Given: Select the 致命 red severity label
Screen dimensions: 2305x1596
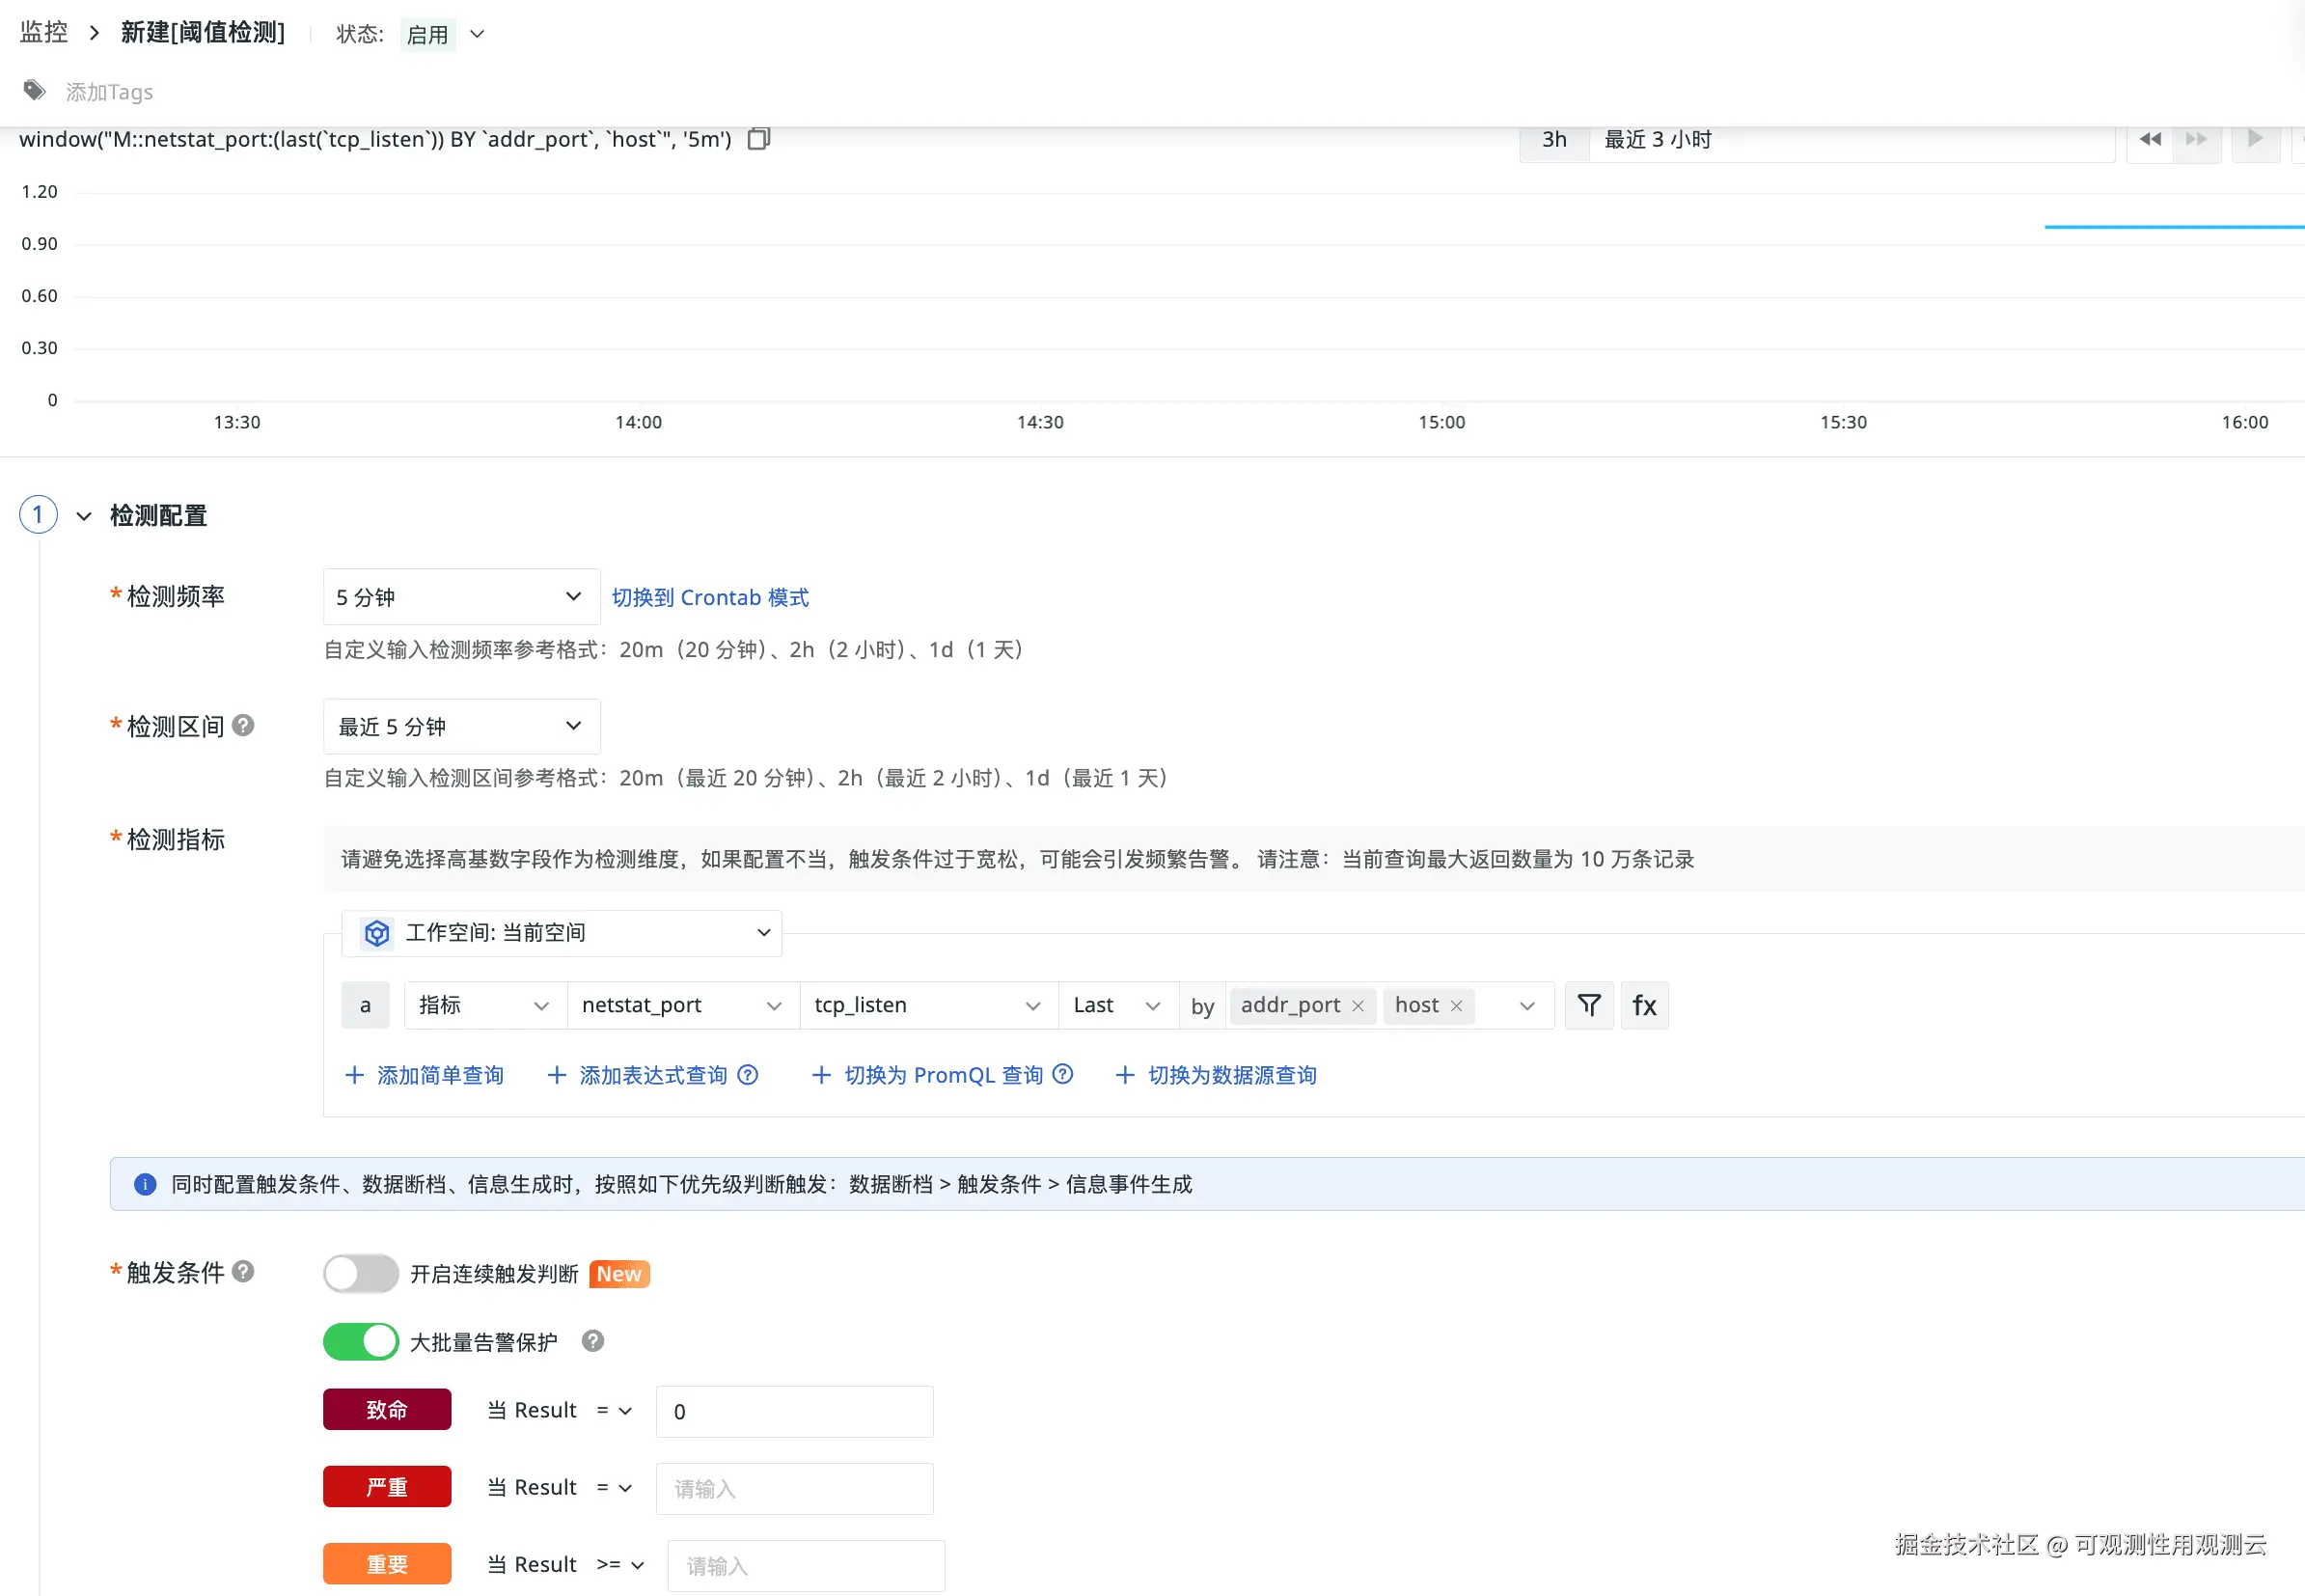Looking at the screenshot, I should 386,1409.
